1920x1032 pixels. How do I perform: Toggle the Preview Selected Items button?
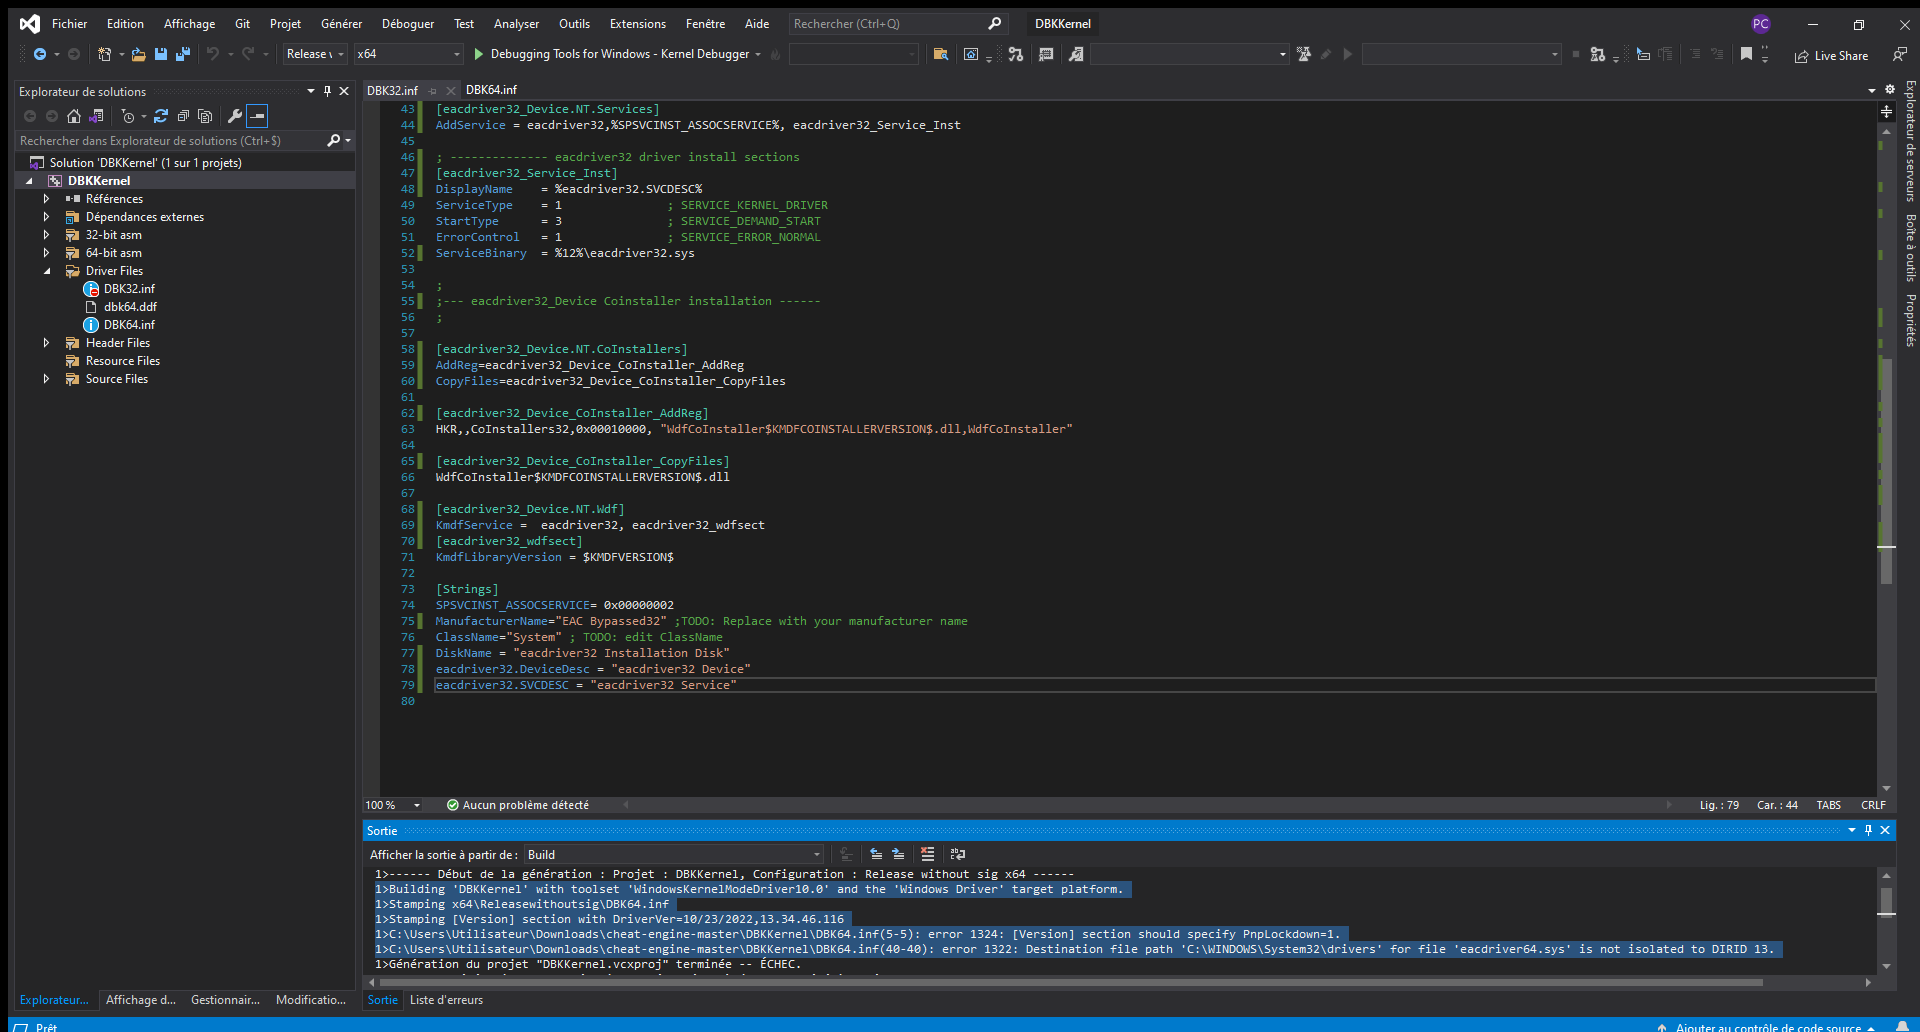click(257, 116)
